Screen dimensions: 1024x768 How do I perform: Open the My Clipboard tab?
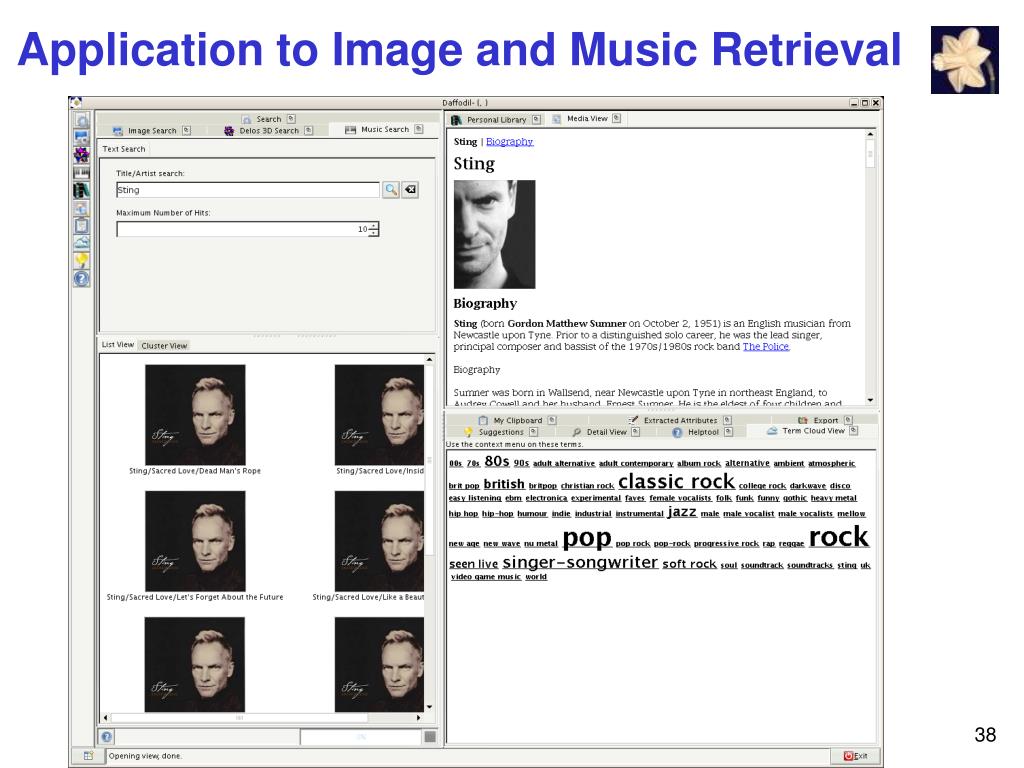point(517,421)
